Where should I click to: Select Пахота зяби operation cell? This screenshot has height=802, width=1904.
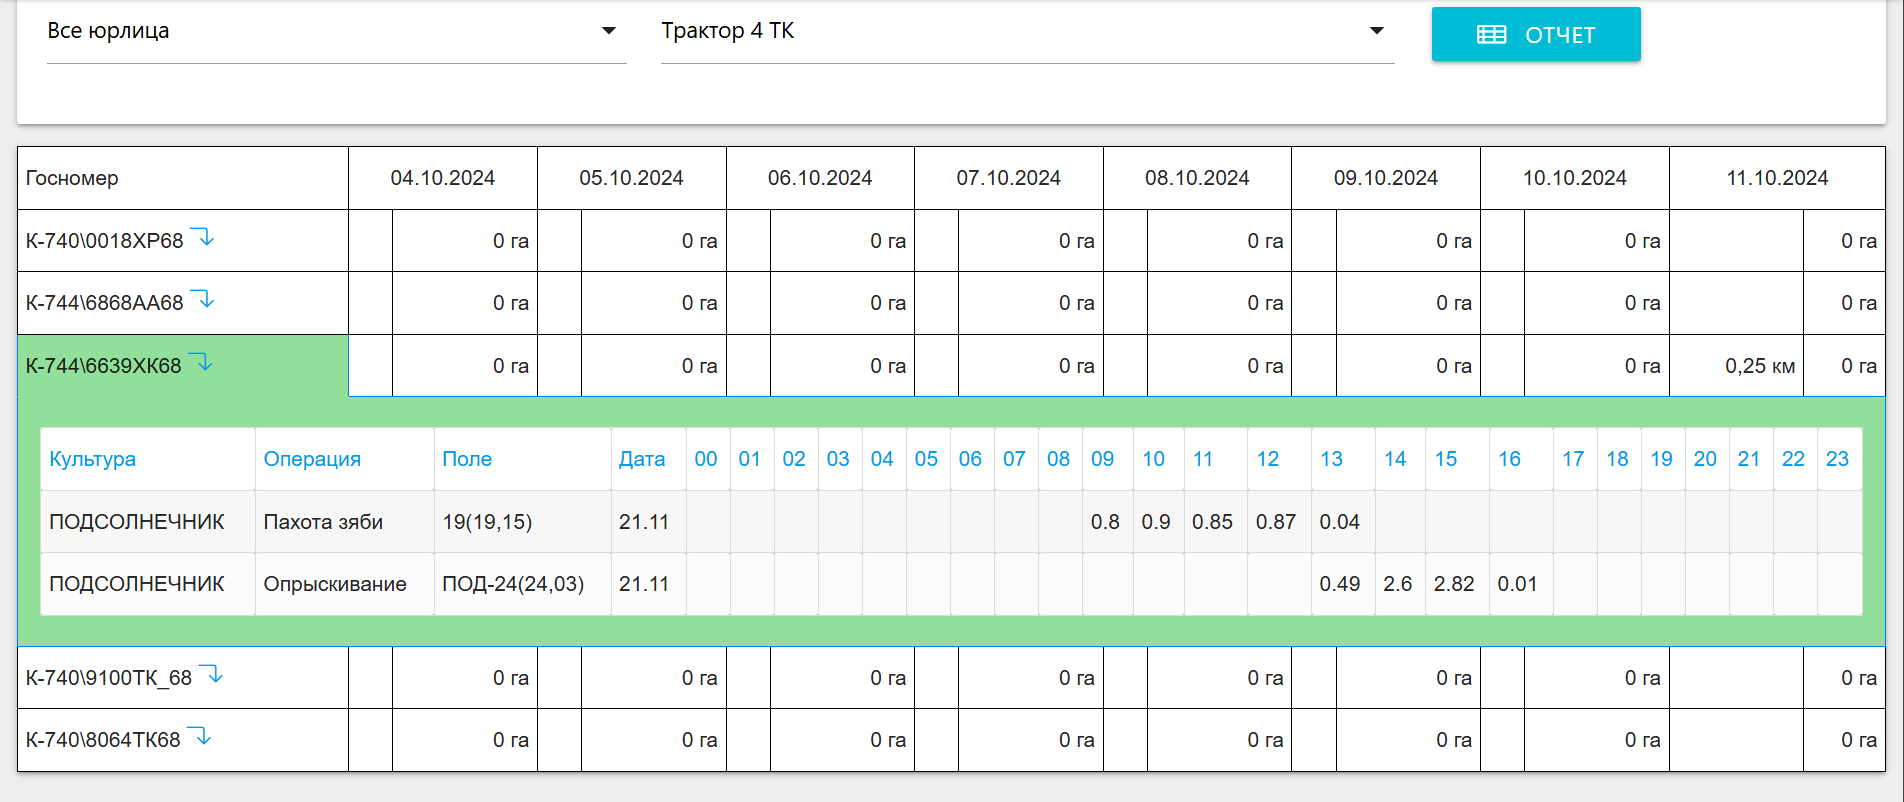323,522
